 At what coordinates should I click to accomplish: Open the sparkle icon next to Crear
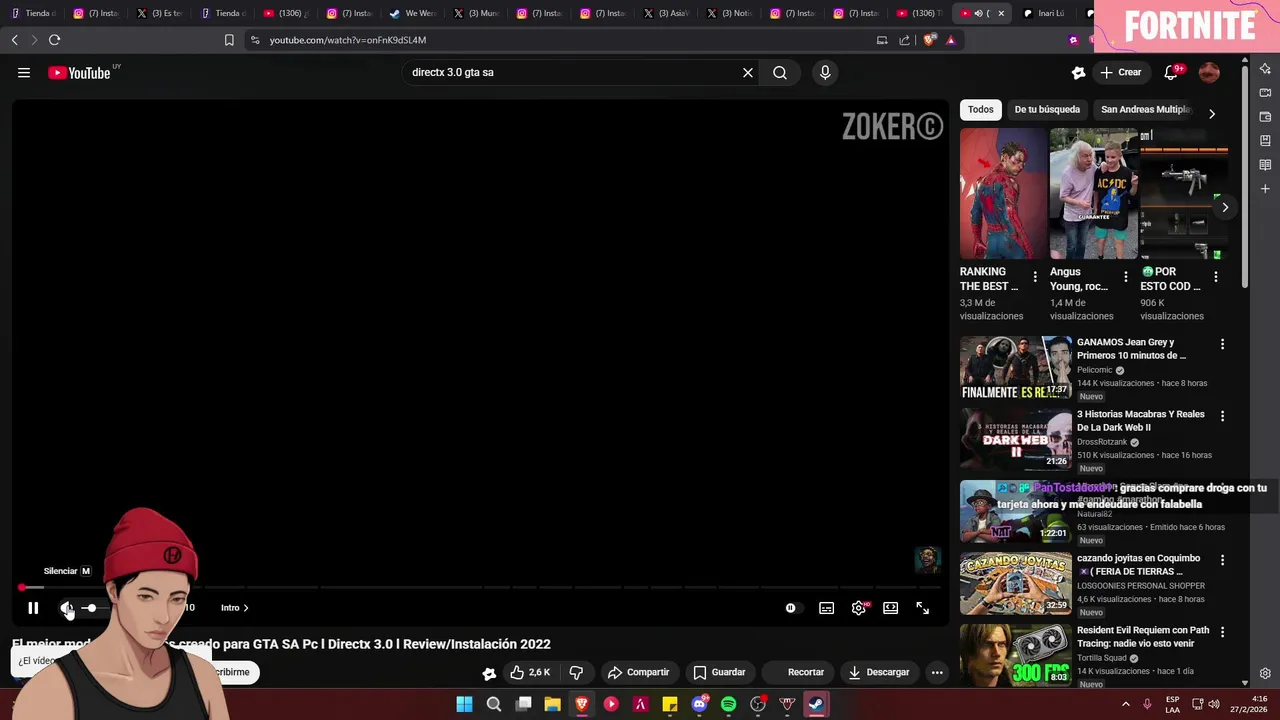(1078, 72)
